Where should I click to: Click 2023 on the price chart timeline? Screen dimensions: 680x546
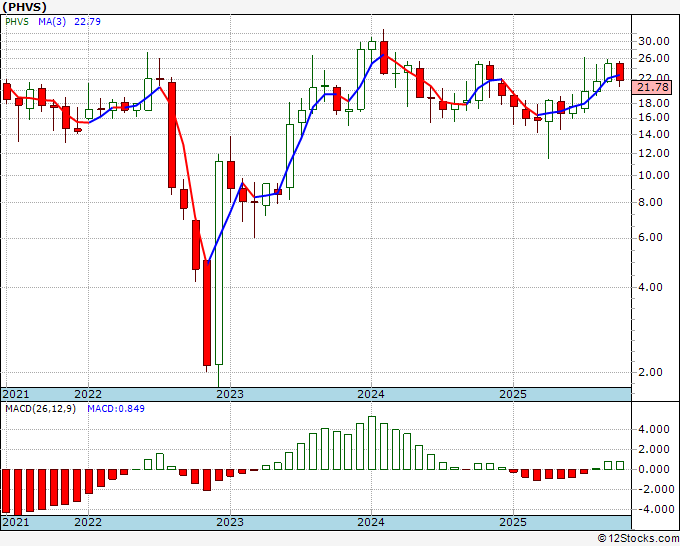click(x=230, y=394)
